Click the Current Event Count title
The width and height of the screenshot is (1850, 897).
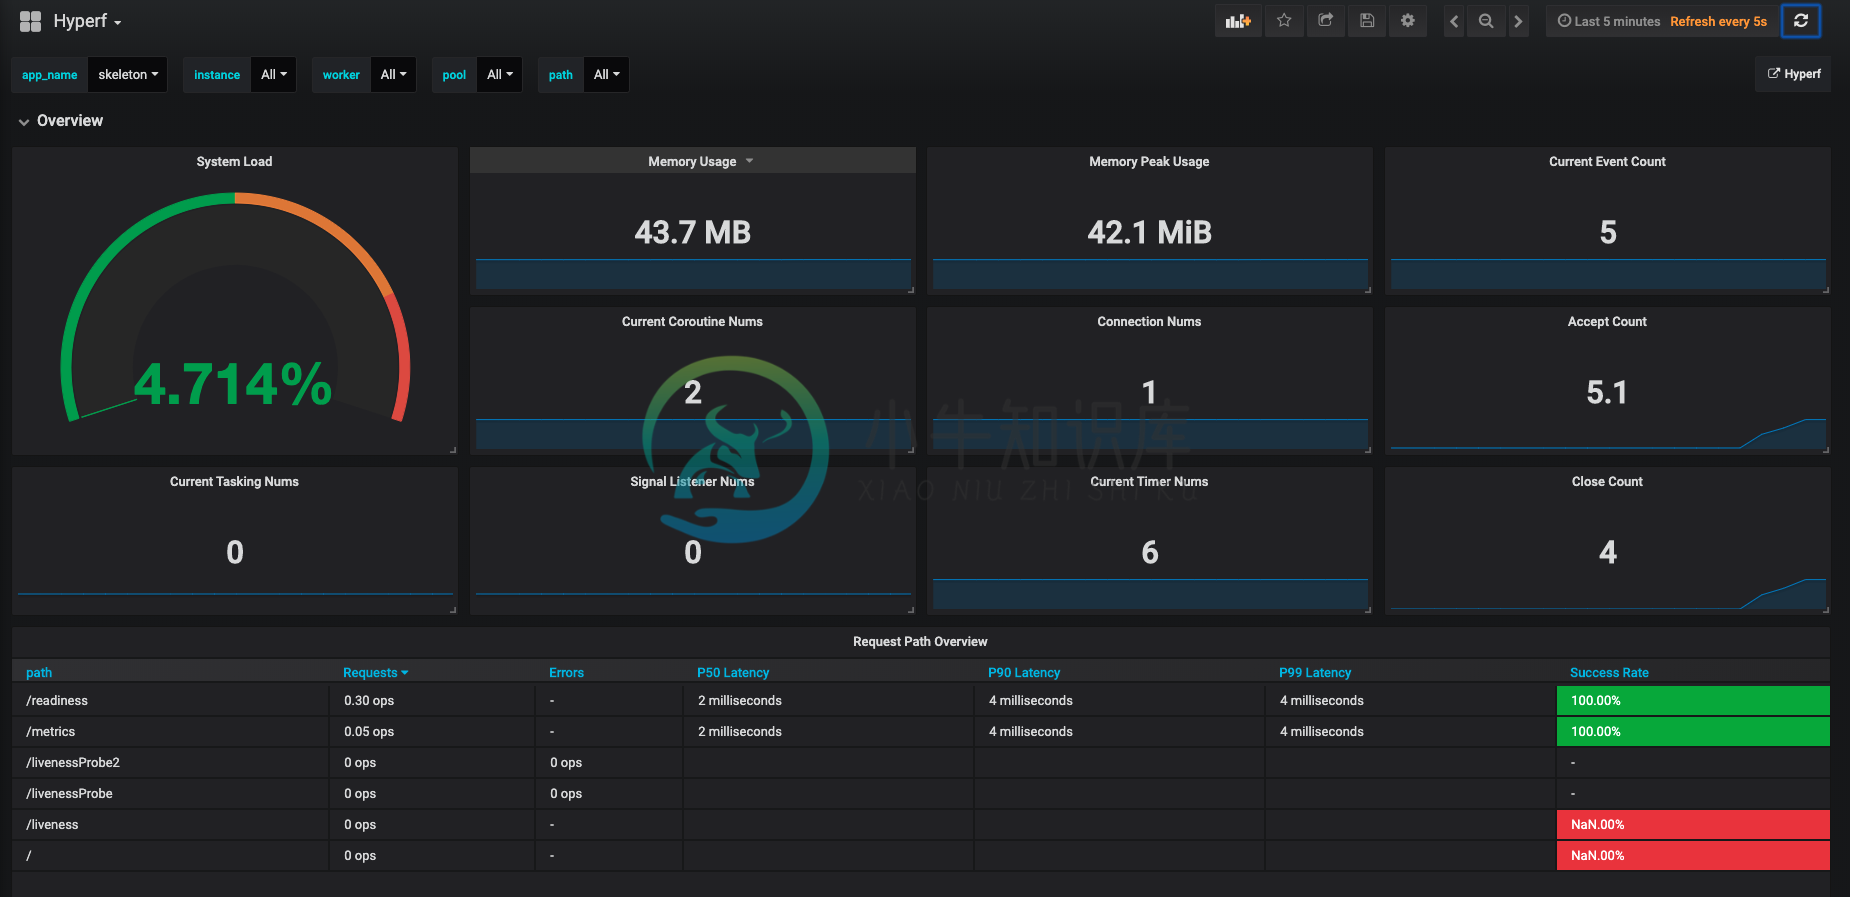point(1607,161)
